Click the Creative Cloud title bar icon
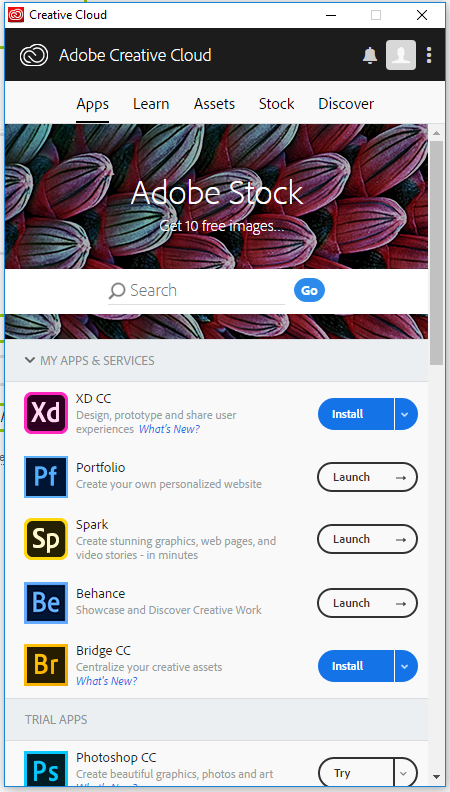 pos(16,15)
